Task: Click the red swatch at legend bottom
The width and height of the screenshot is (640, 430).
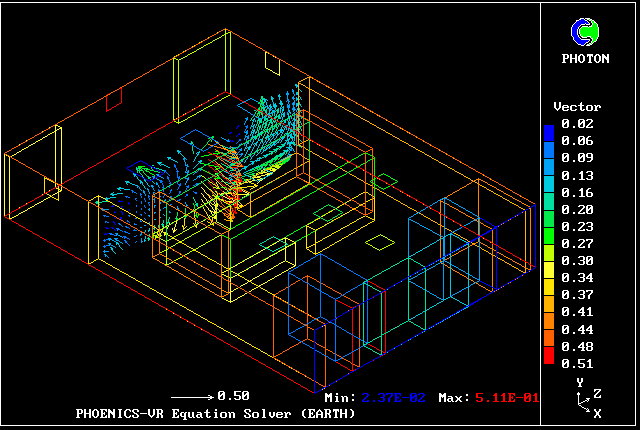Action: (x=549, y=355)
